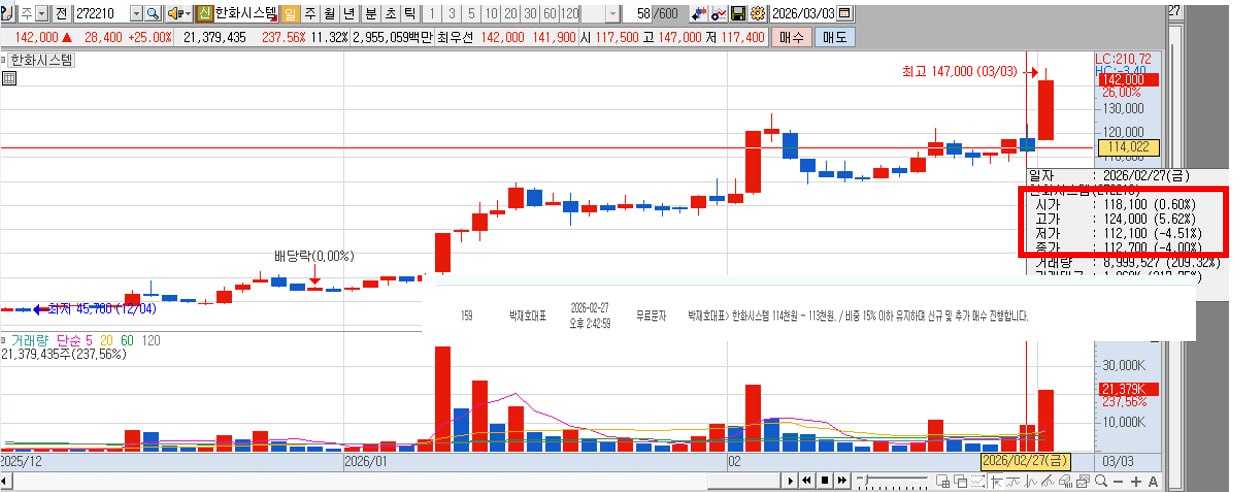Open the 주 type dropdown arrow

(41, 14)
